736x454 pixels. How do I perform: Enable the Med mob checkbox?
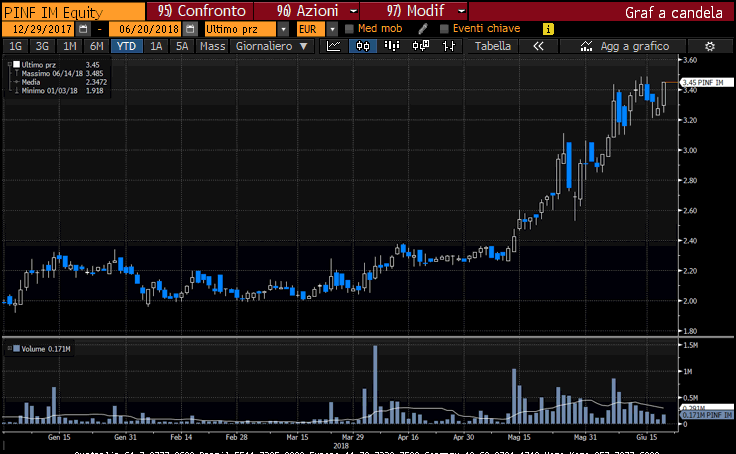(349, 29)
